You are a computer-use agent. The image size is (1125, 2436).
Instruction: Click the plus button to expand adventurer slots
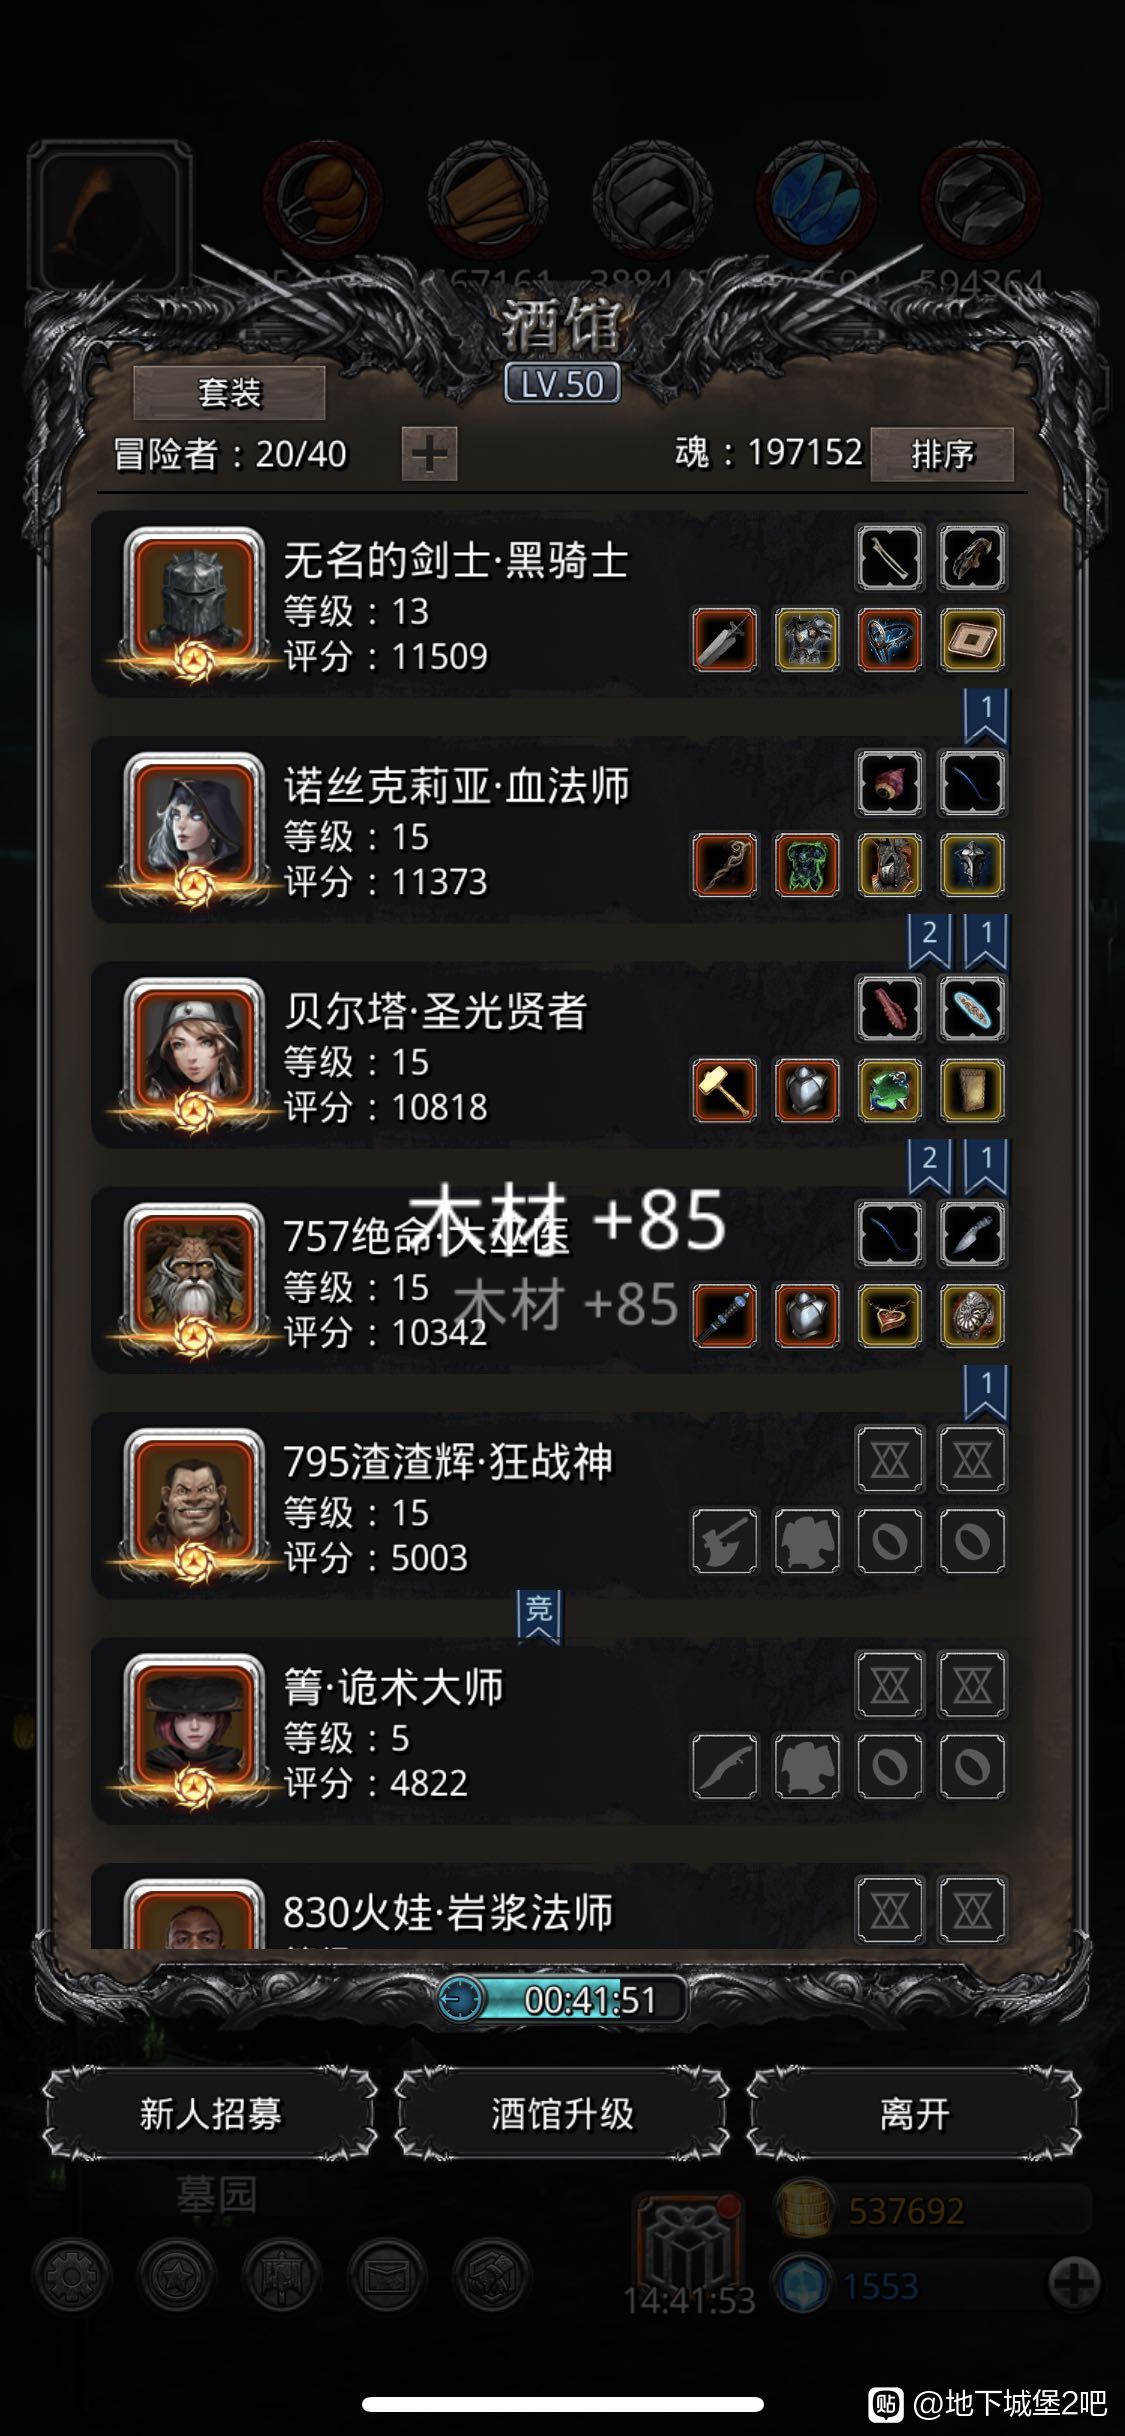tap(430, 454)
